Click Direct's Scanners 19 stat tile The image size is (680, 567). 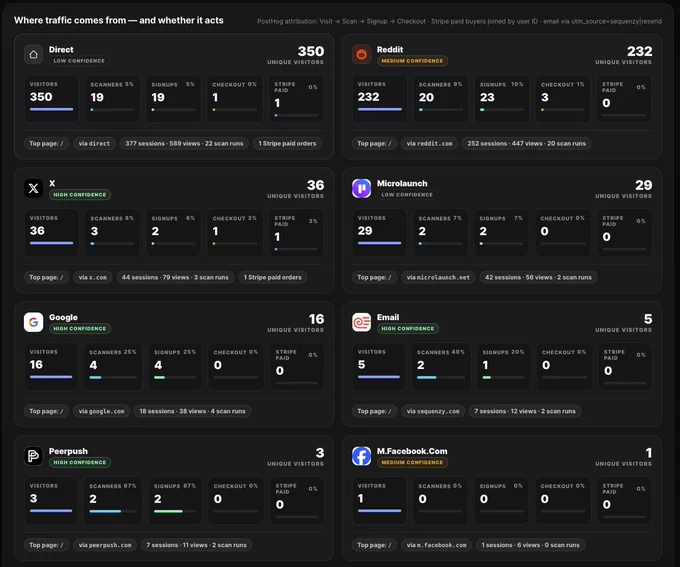click(112, 98)
